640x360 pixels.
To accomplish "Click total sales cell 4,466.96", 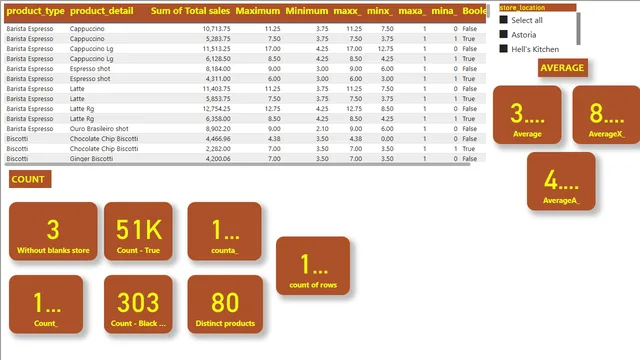I will click(218, 139).
